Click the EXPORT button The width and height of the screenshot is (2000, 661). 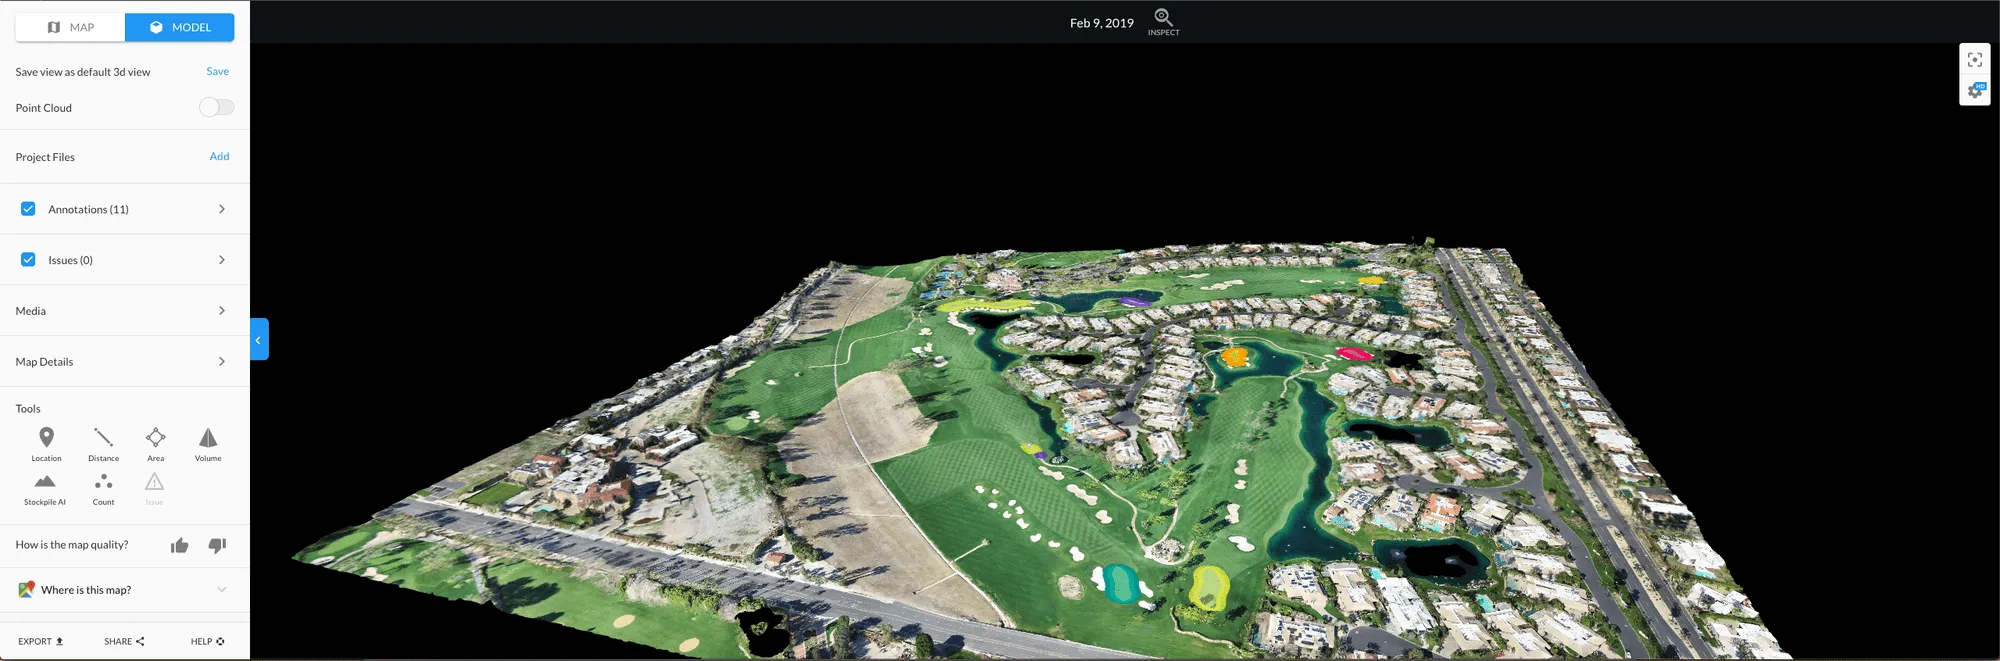point(40,641)
